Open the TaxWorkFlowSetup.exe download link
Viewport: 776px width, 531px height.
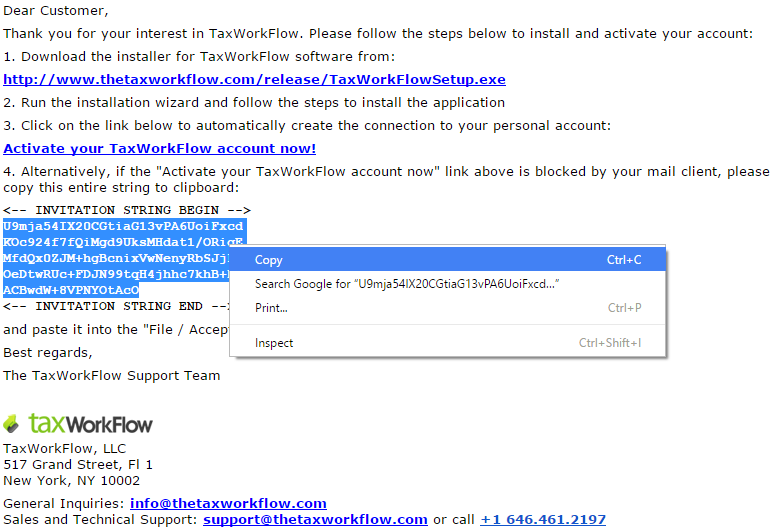coord(254,80)
